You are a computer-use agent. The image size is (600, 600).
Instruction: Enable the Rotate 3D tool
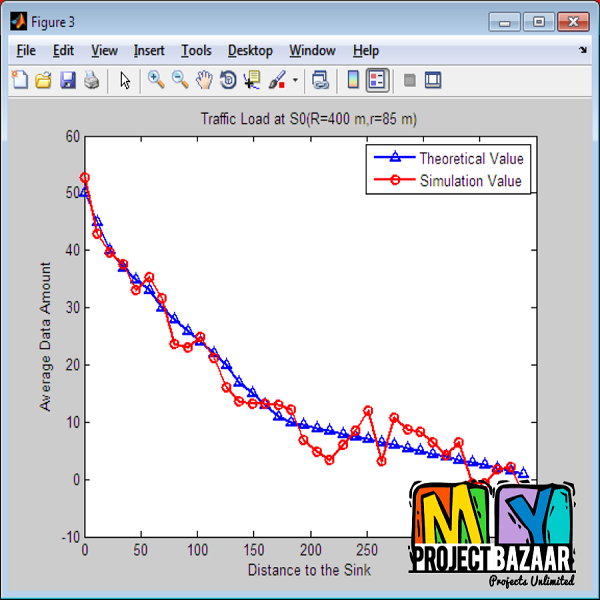(x=228, y=80)
